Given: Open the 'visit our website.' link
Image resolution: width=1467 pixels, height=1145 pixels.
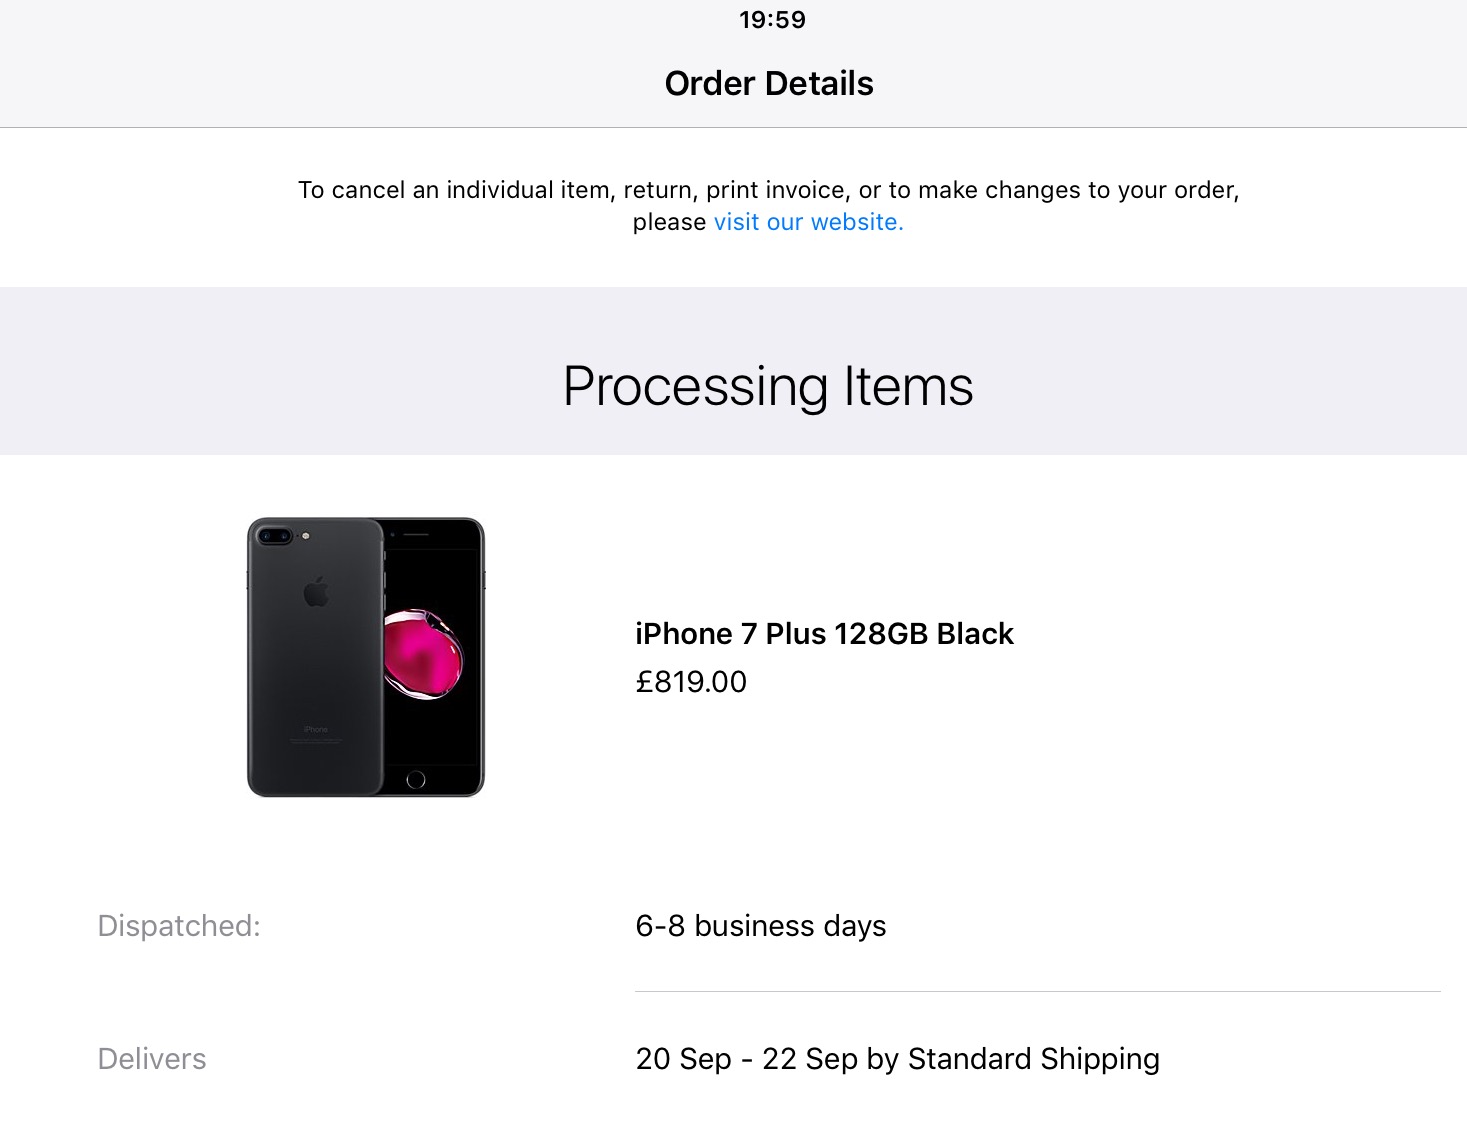Looking at the screenshot, I should tap(808, 222).
